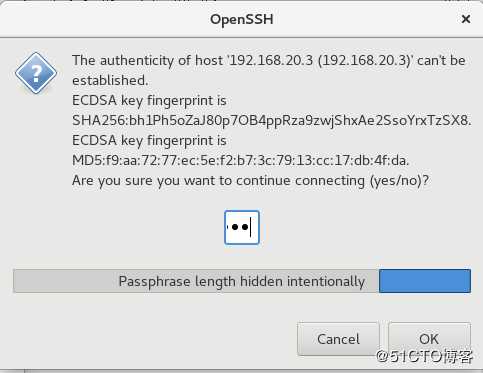
Task: Click "ECDSA key fingerprint is" preceding the MD5 line
Action: 149,141
